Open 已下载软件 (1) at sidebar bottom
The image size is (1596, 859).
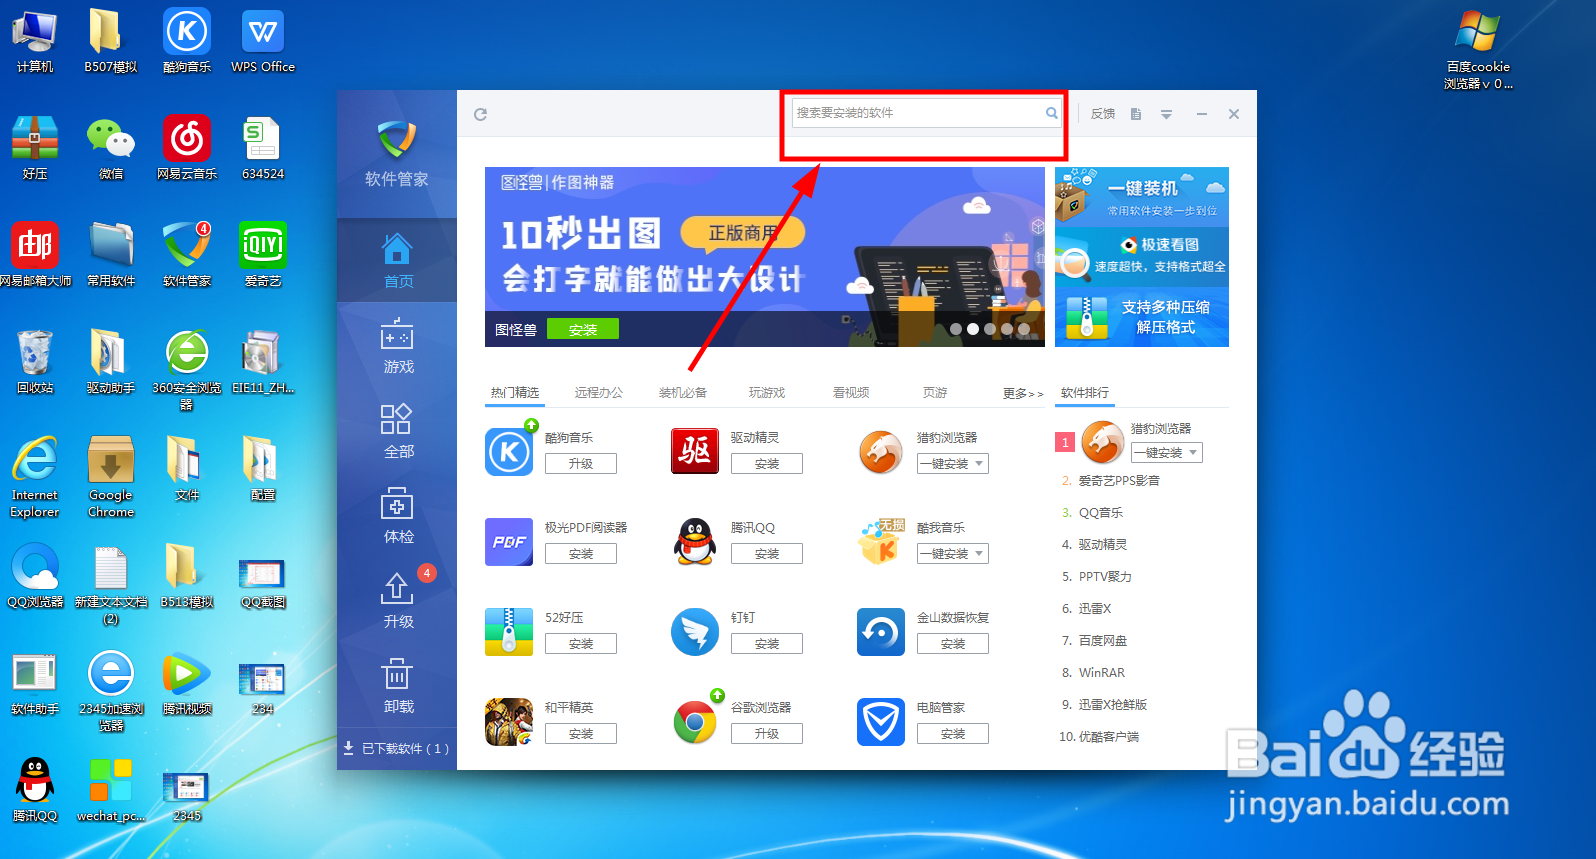tap(397, 748)
